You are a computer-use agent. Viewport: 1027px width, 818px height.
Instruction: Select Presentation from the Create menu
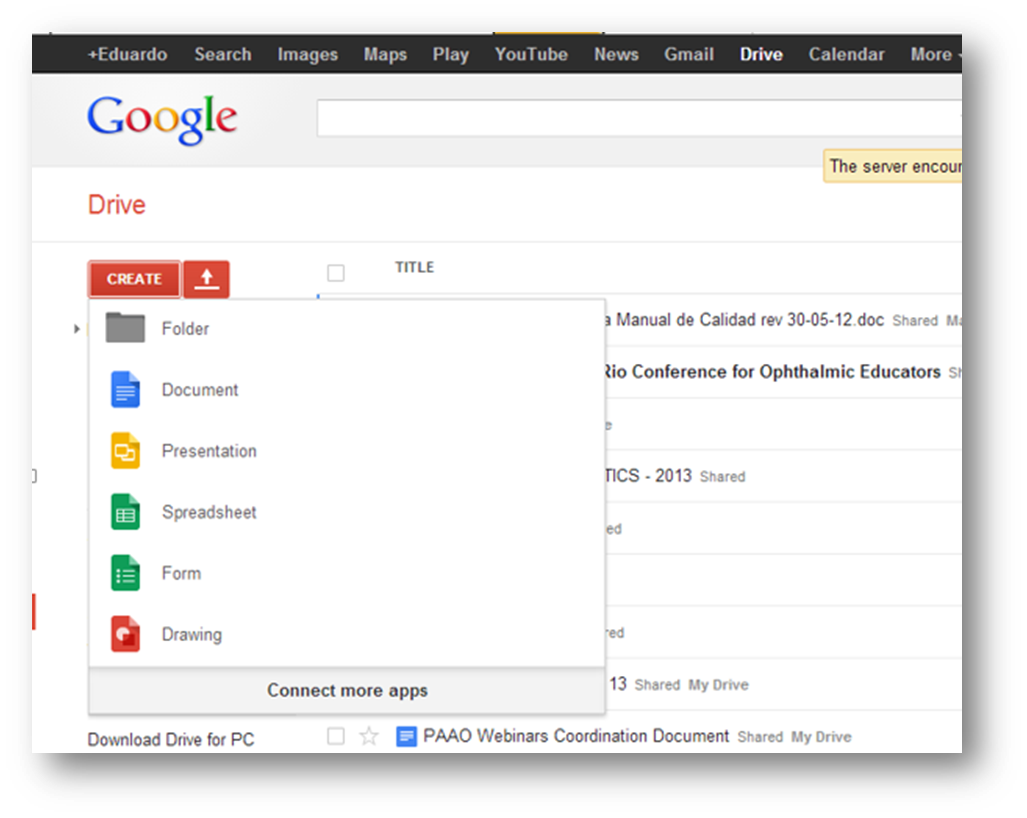pyautogui.click(x=209, y=451)
